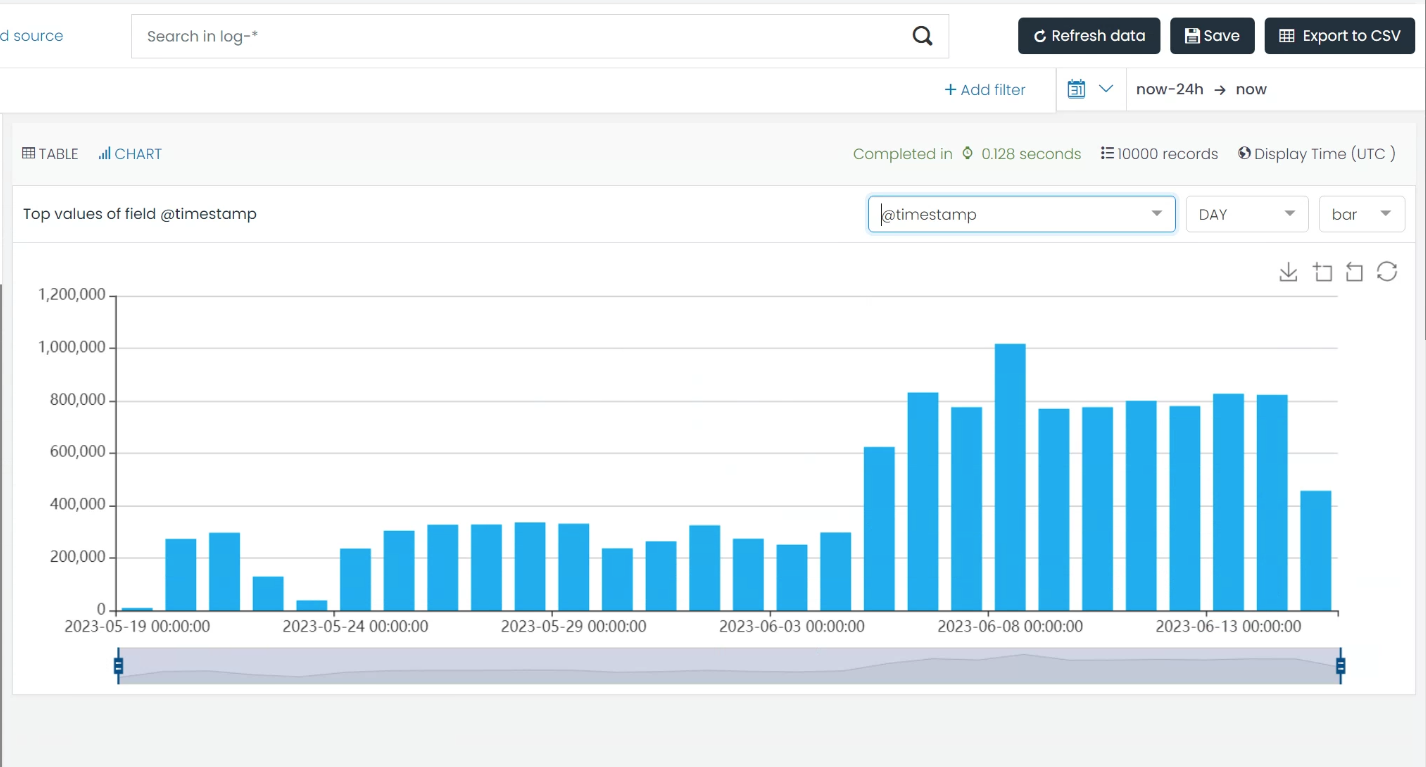Click the 10000 records indicator
The height and width of the screenshot is (767, 1426).
(1159, 154)
